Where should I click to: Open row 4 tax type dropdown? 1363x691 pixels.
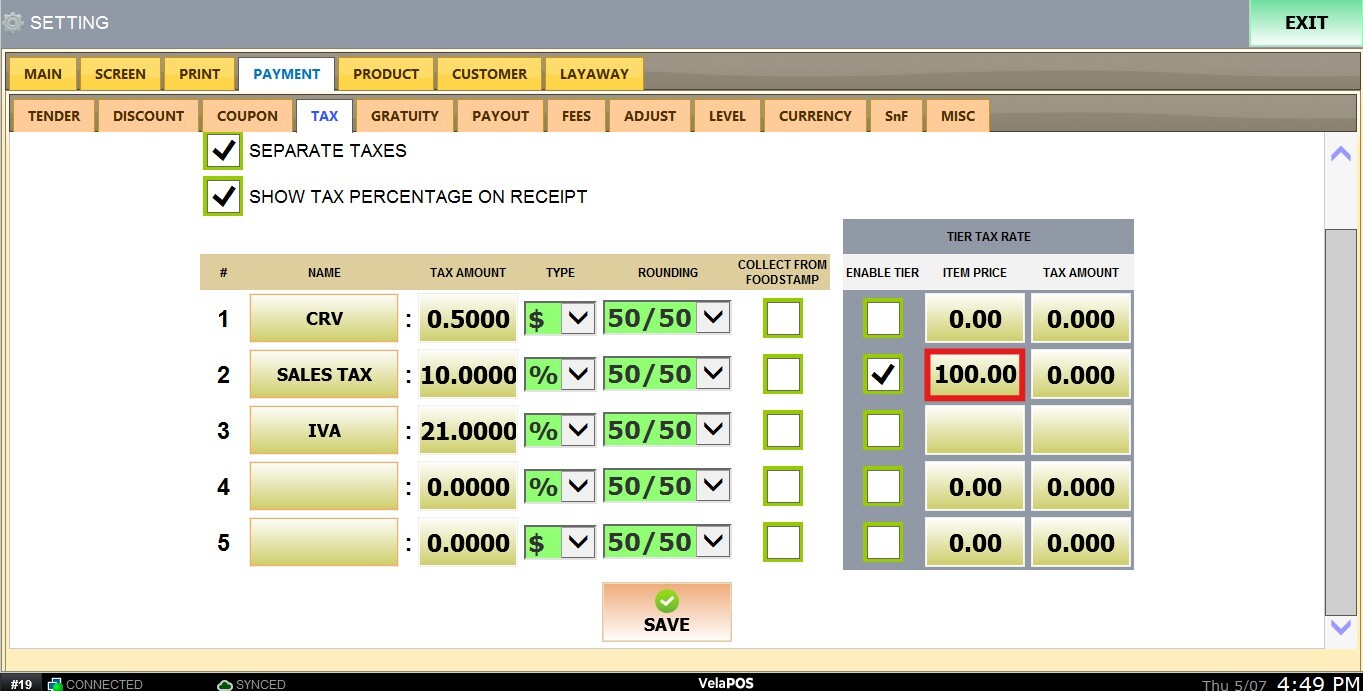560,487
